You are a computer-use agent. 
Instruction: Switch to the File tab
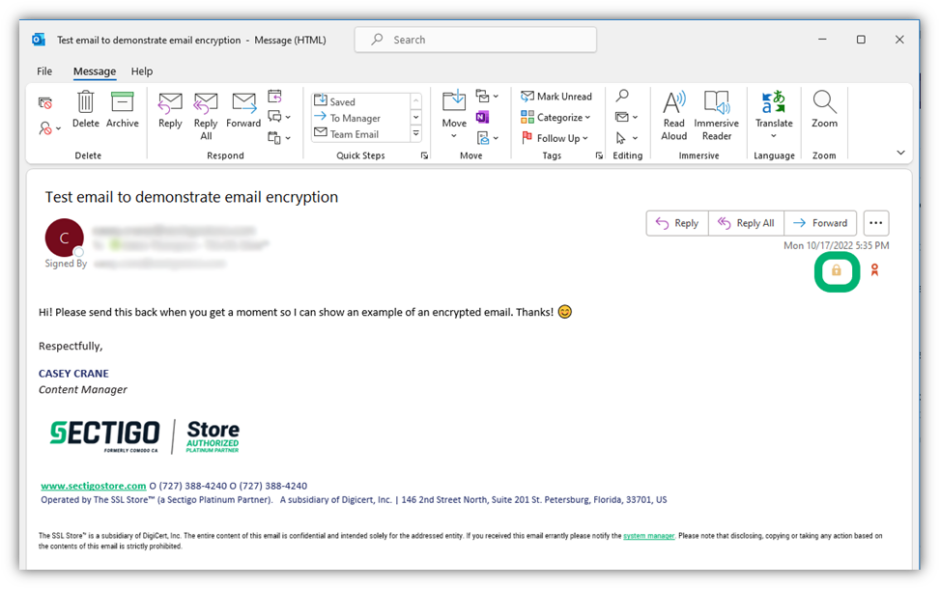point(44,71)
